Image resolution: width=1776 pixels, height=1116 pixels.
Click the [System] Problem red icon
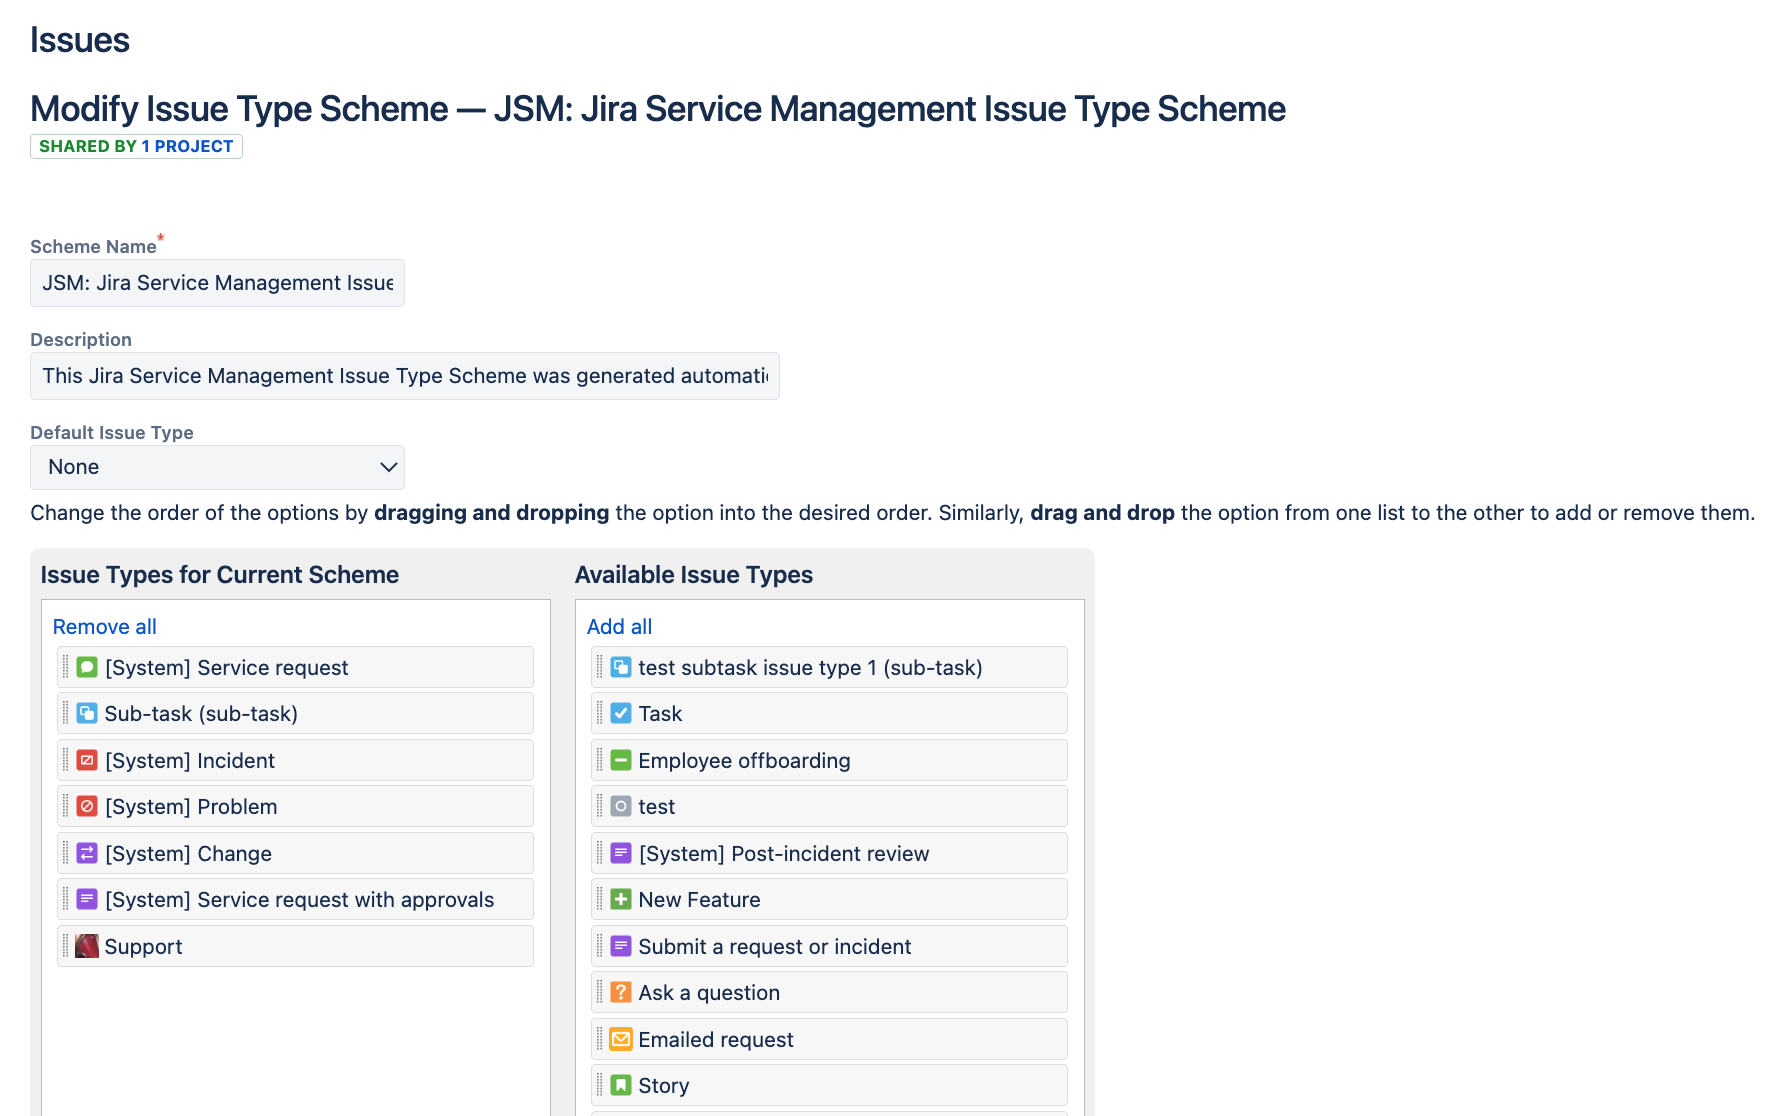[x=87, y=806]
